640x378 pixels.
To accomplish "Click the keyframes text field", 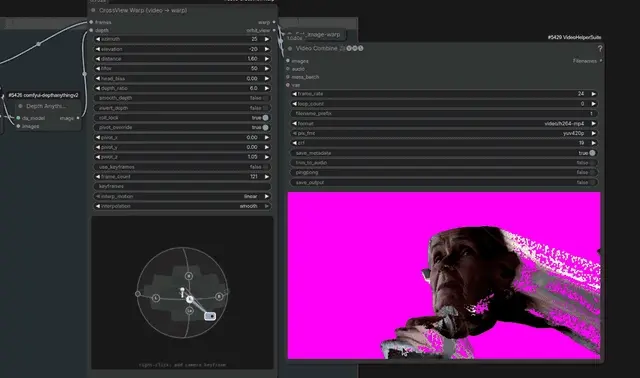I will tap(182, 187).
